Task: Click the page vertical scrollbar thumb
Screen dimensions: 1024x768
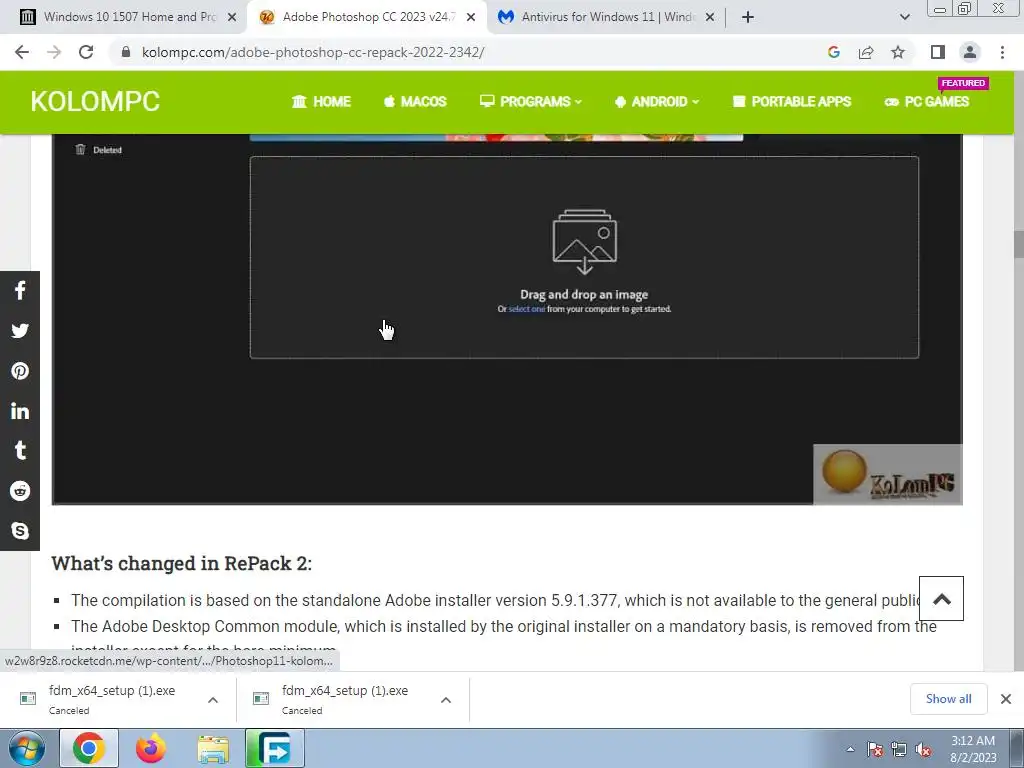Action: (x=1018, y=244)
